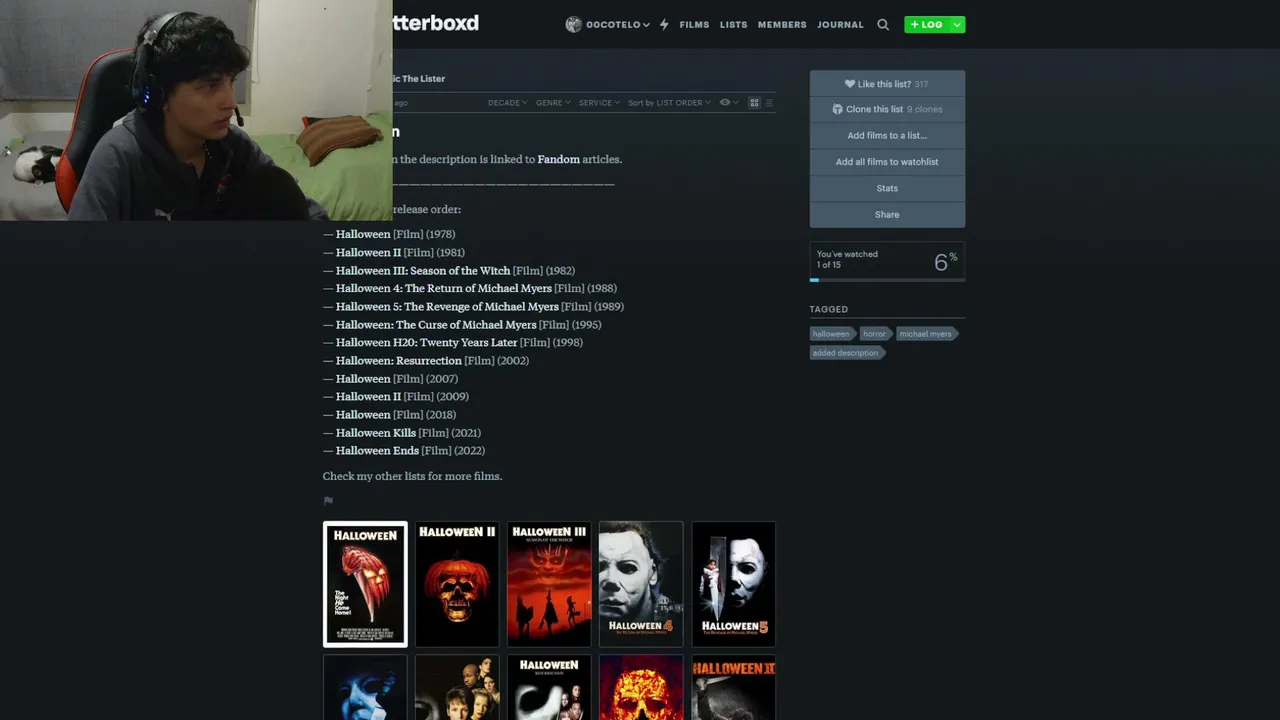Choose Add films to a list

click(887, 135)
